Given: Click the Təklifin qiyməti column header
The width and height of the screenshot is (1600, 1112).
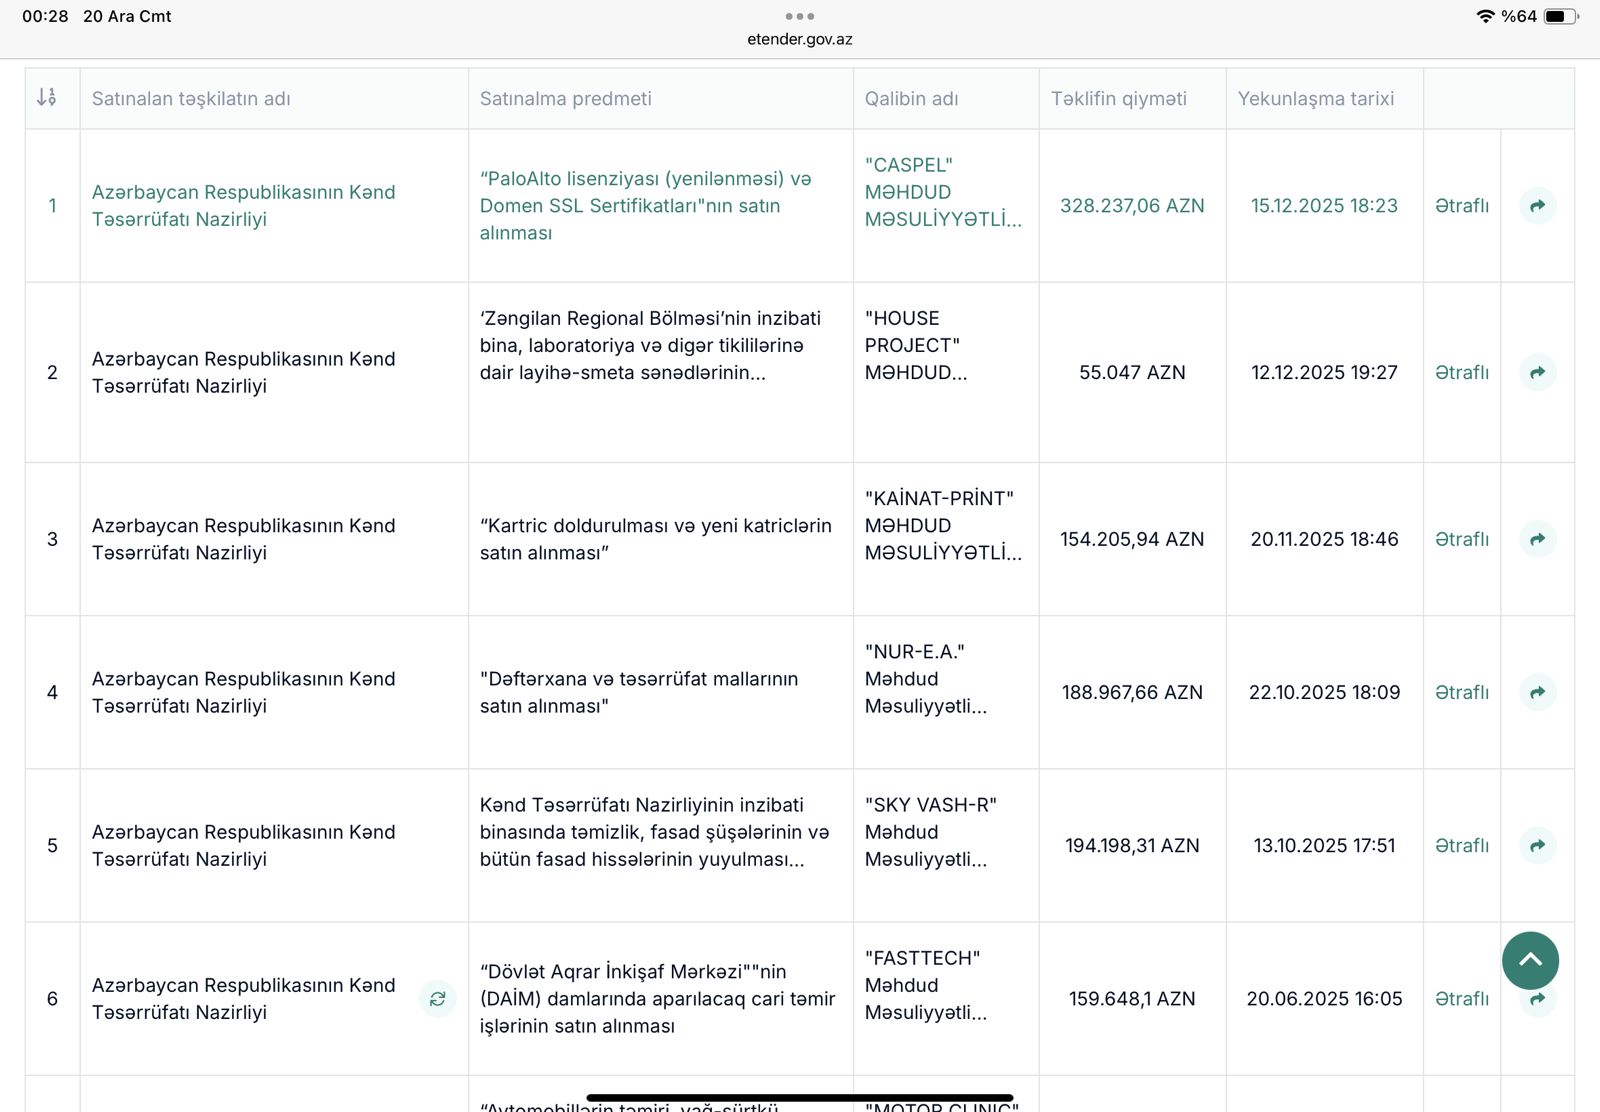Looking at the screenshot, I should pyautogui.click(x=1118, y=98).
